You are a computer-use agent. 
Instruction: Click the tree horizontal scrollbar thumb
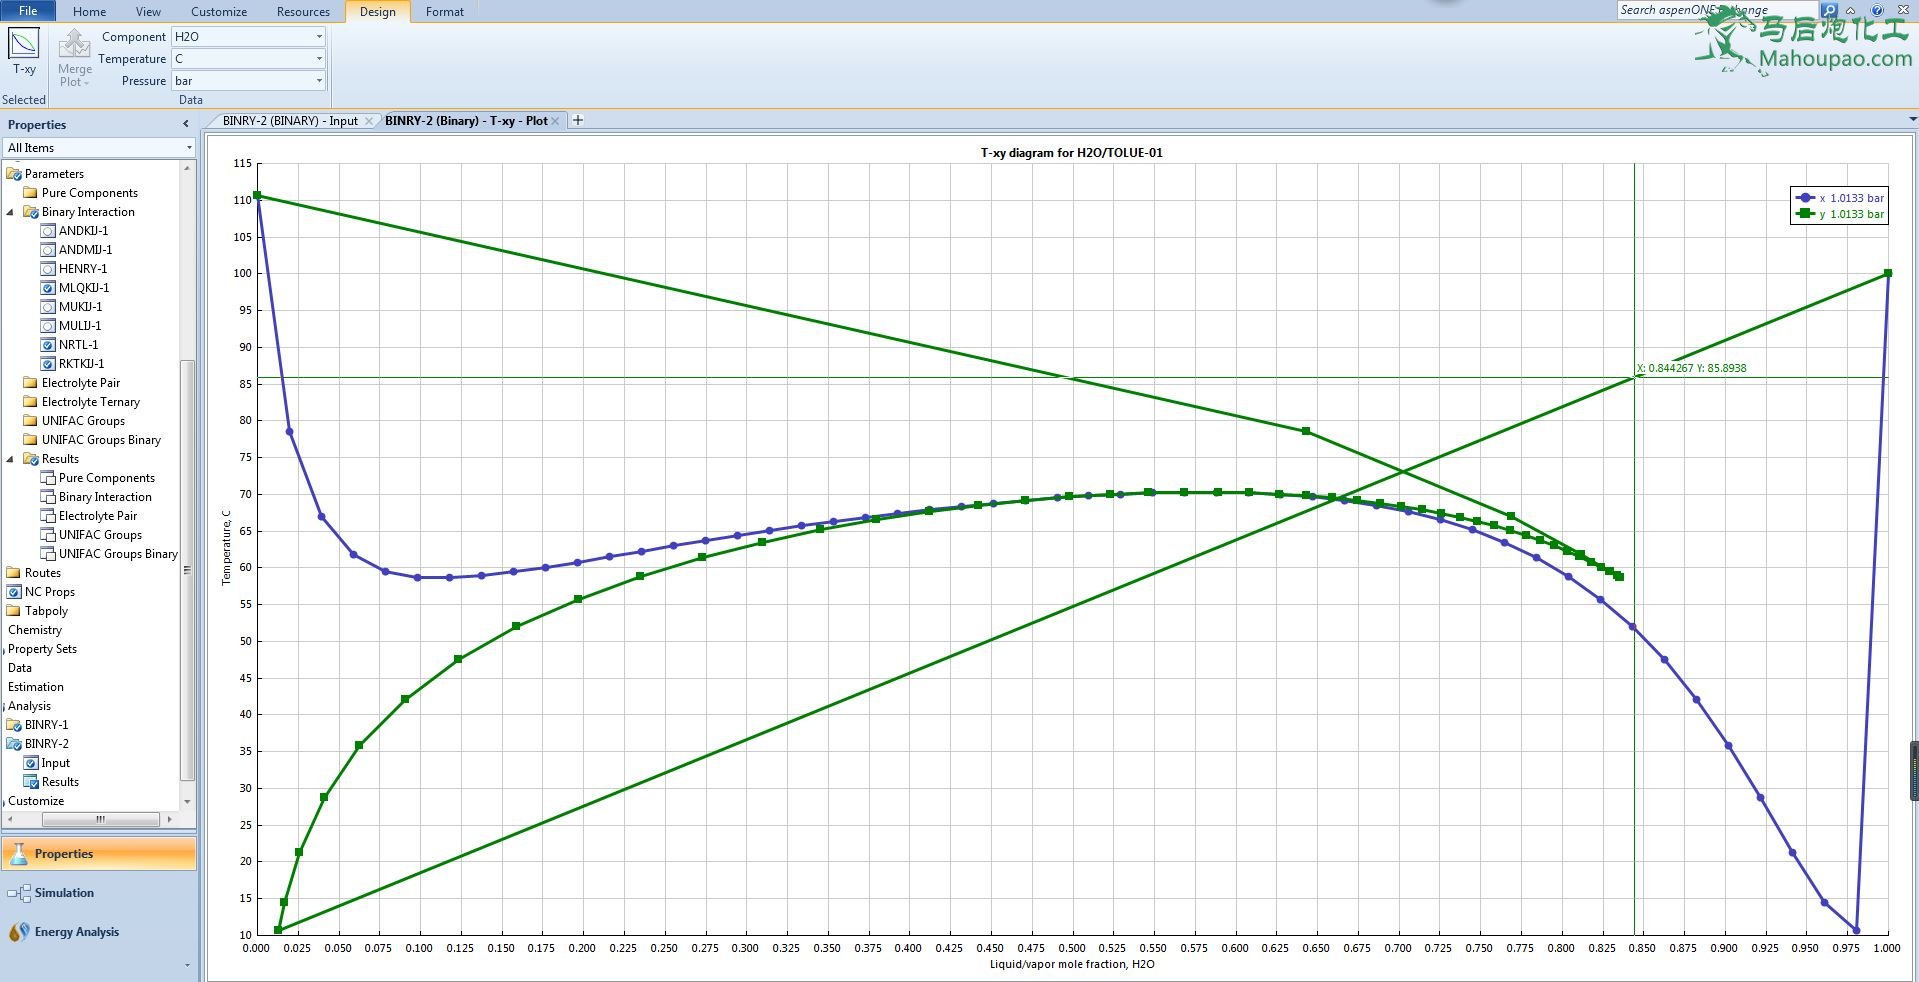[x=100, y=819]
